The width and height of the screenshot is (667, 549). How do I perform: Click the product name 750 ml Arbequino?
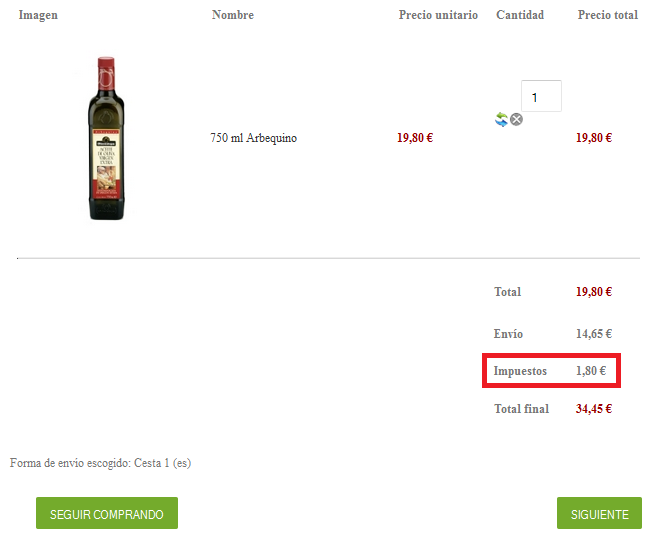tap(253, 138)
